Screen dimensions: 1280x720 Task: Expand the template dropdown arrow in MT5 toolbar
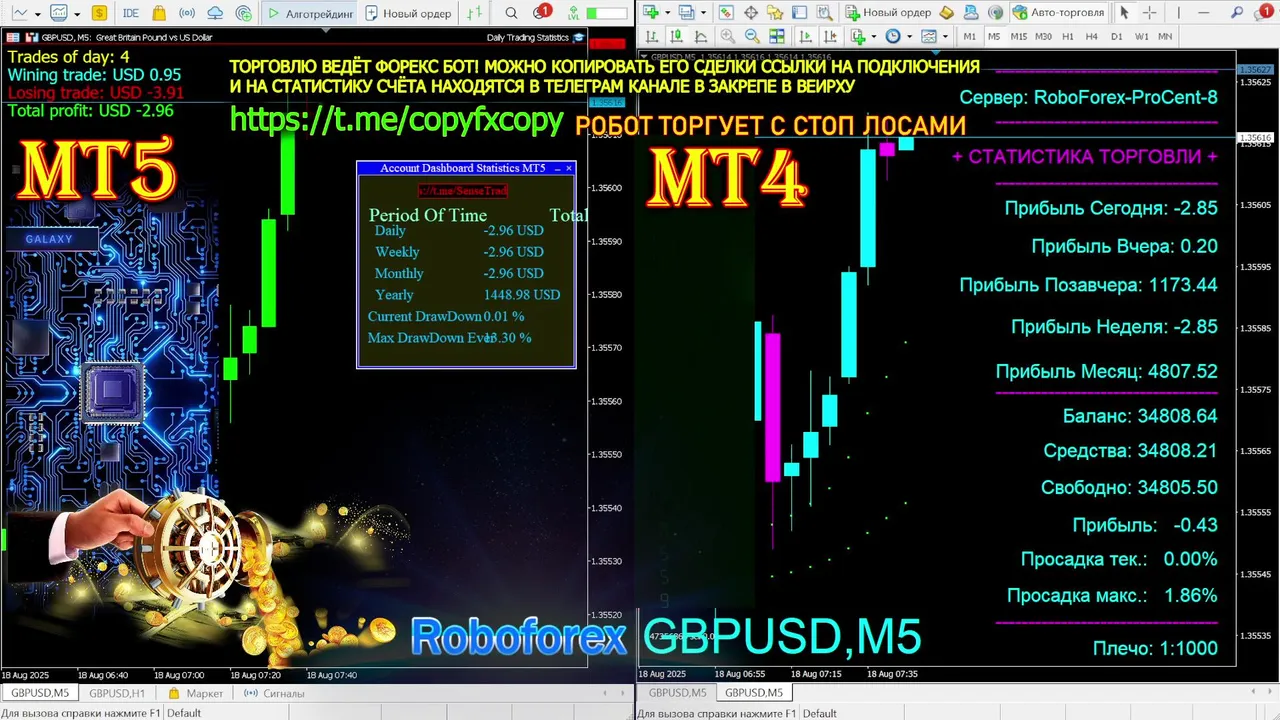coord(77,14)
